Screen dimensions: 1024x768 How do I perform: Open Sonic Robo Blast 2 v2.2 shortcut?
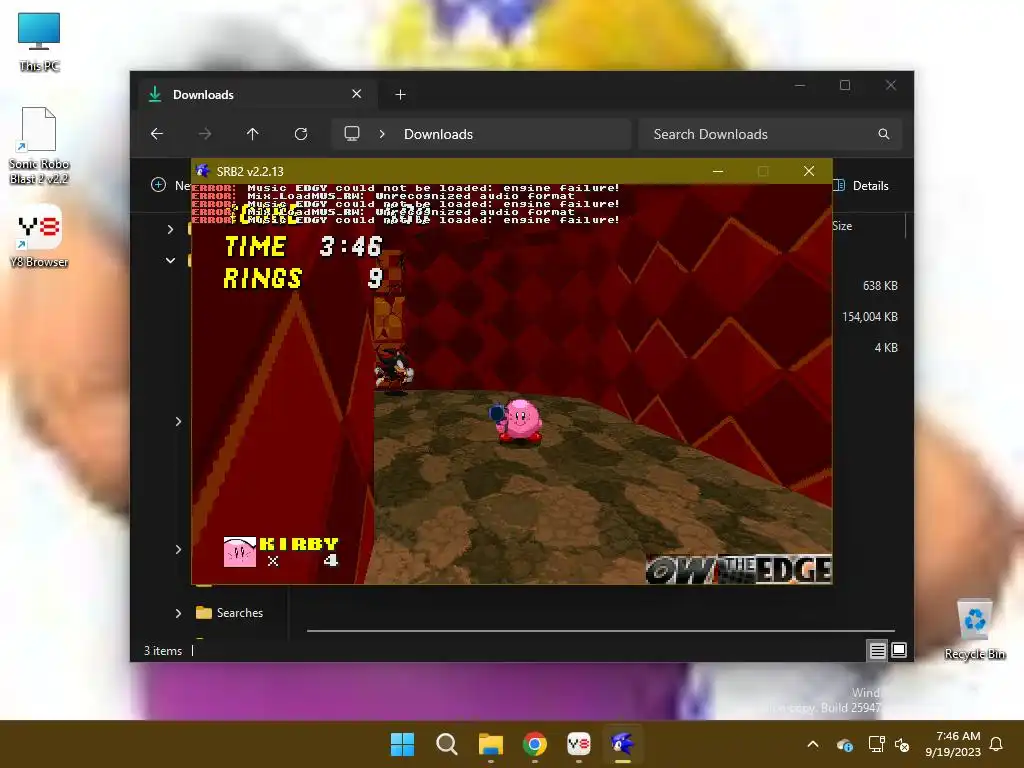coord(39,145)
